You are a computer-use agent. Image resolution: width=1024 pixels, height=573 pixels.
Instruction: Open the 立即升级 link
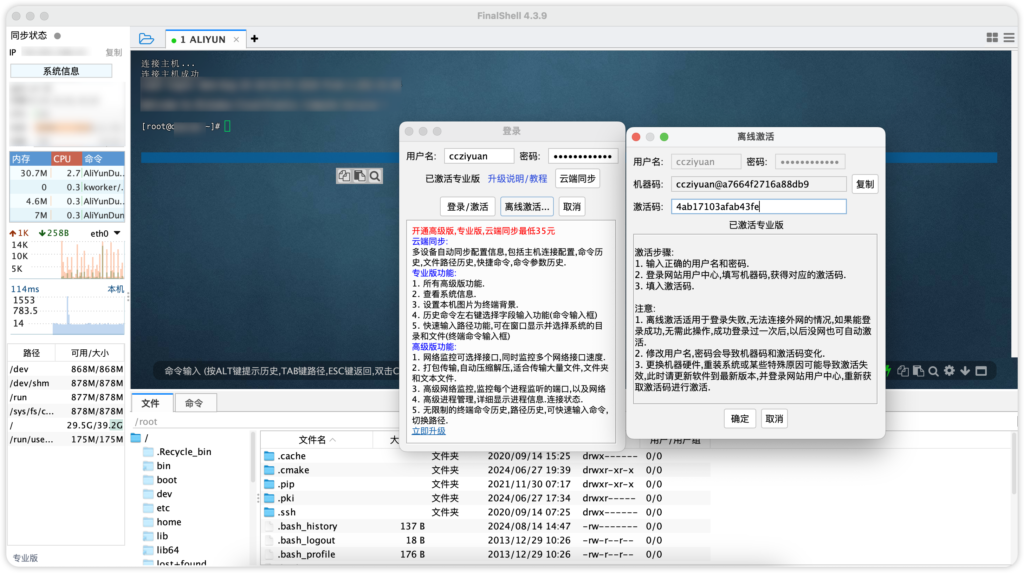pos(428,431)
